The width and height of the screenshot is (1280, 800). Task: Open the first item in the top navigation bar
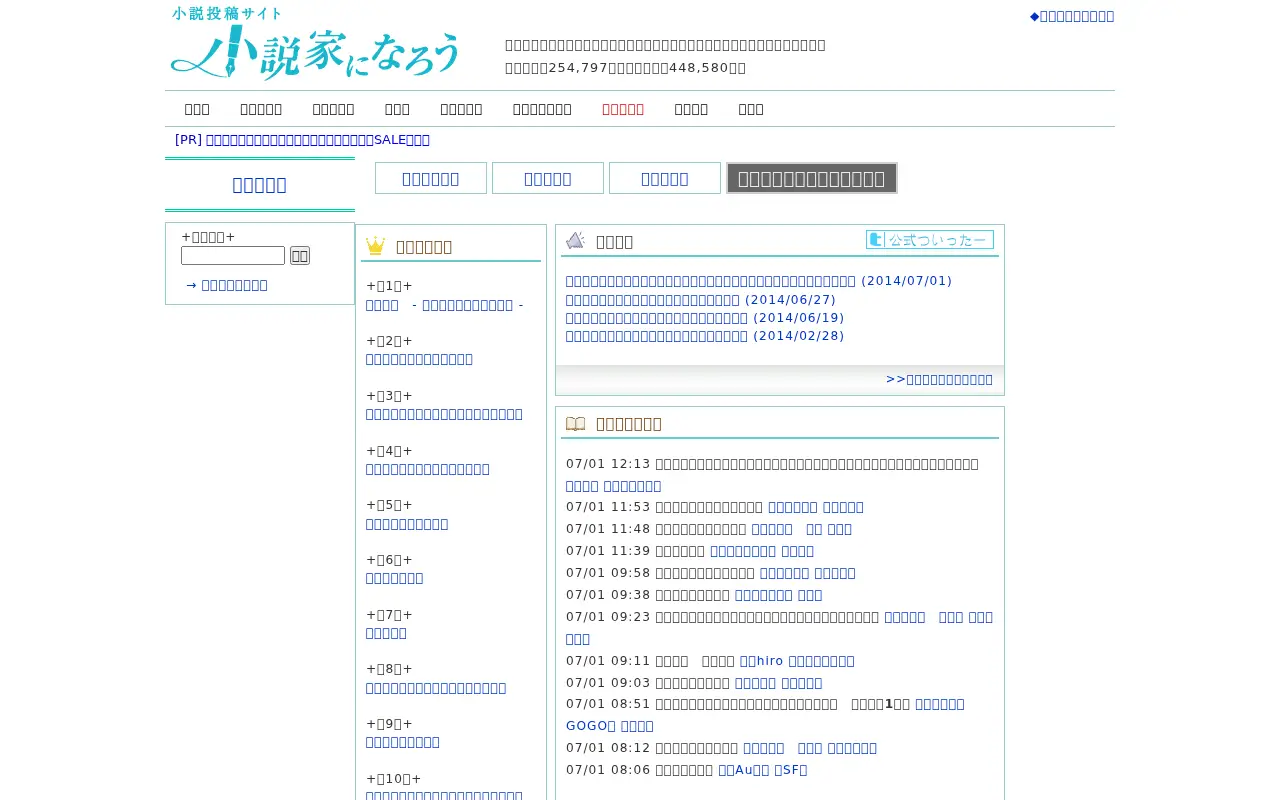point(197,109)
